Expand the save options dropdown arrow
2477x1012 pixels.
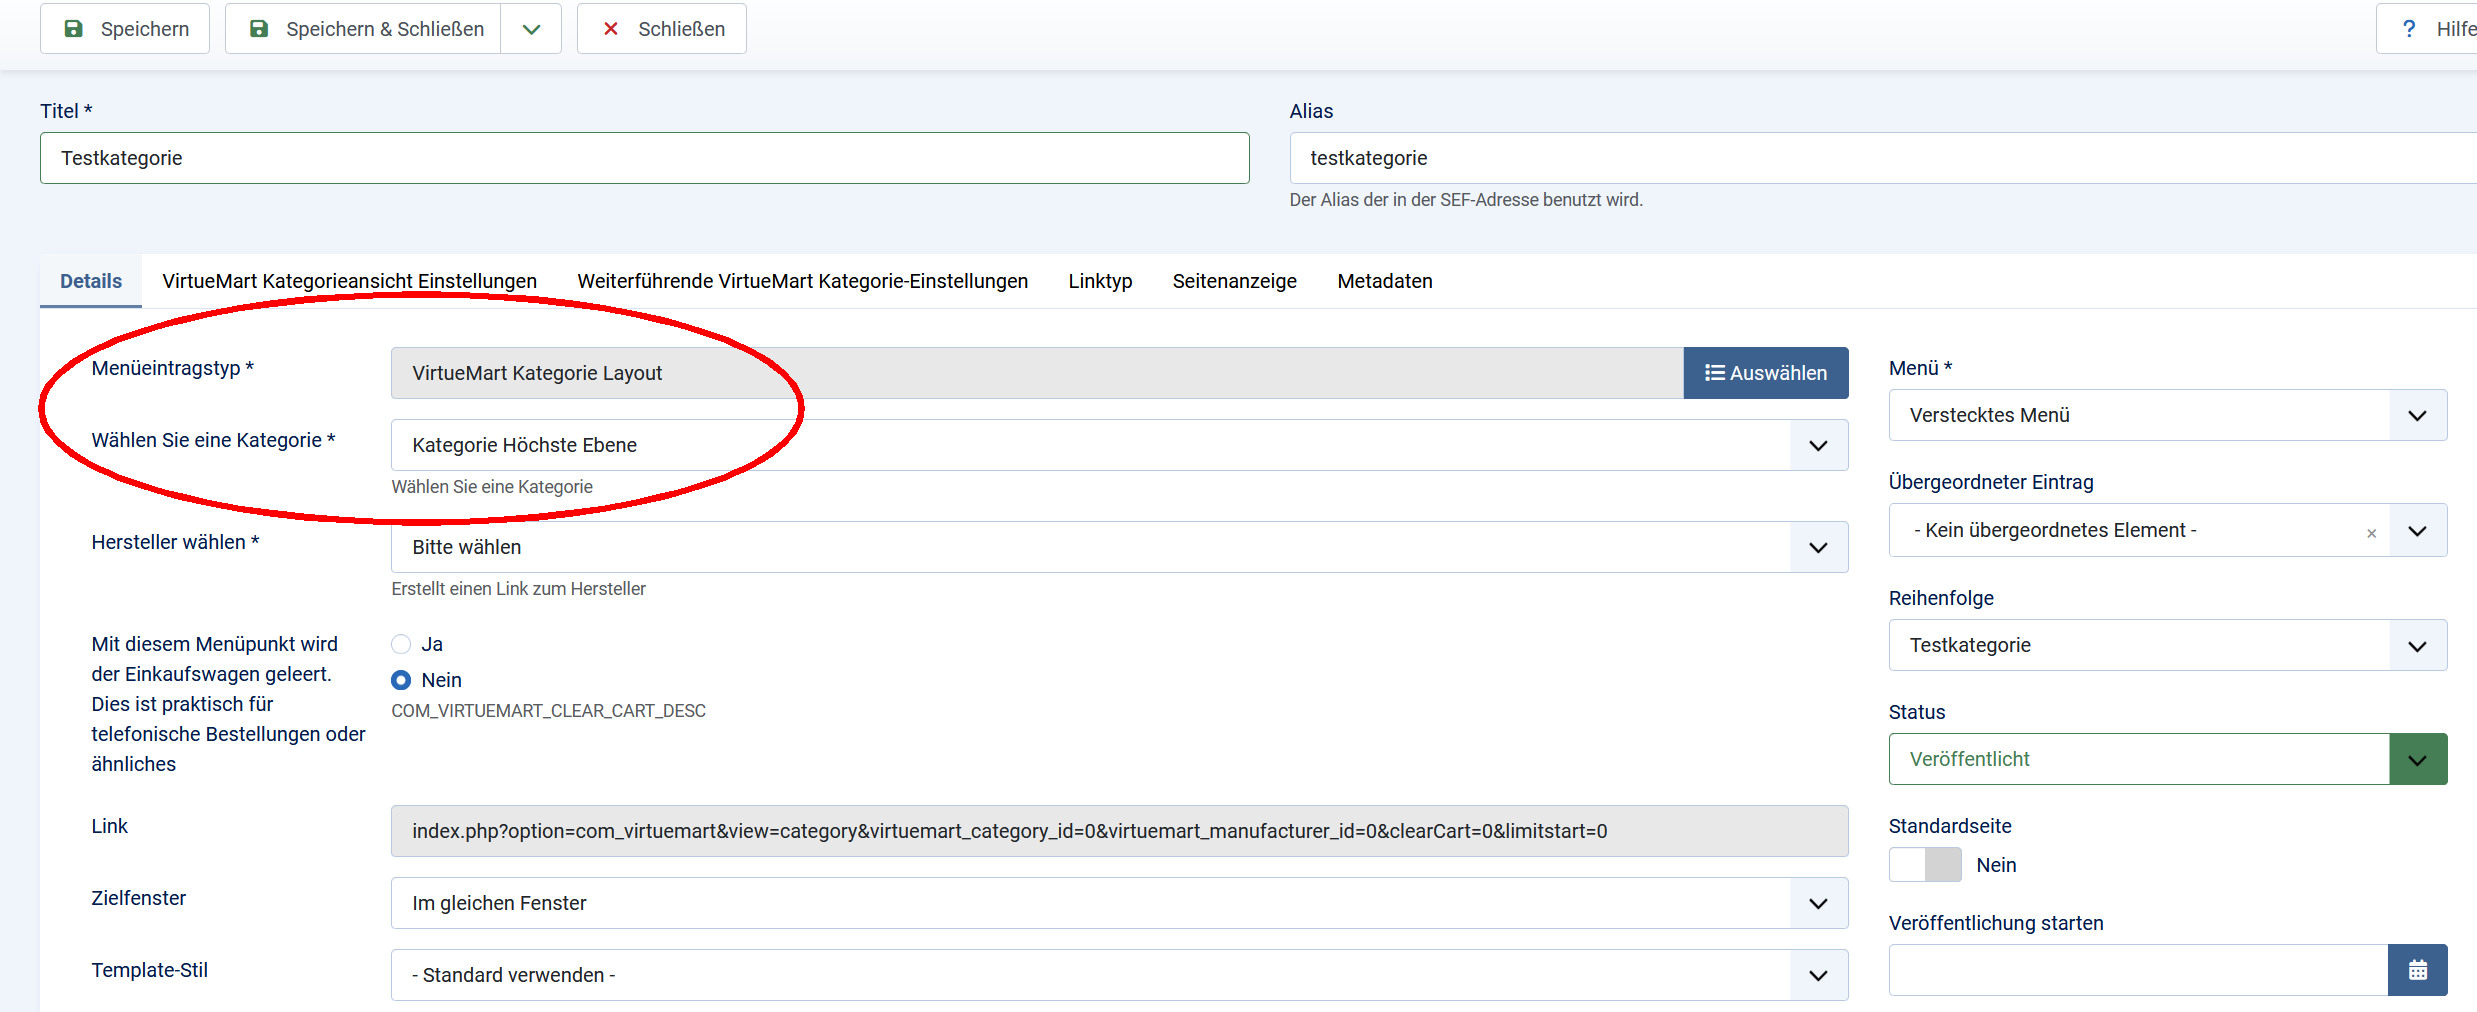click(531, 29)
